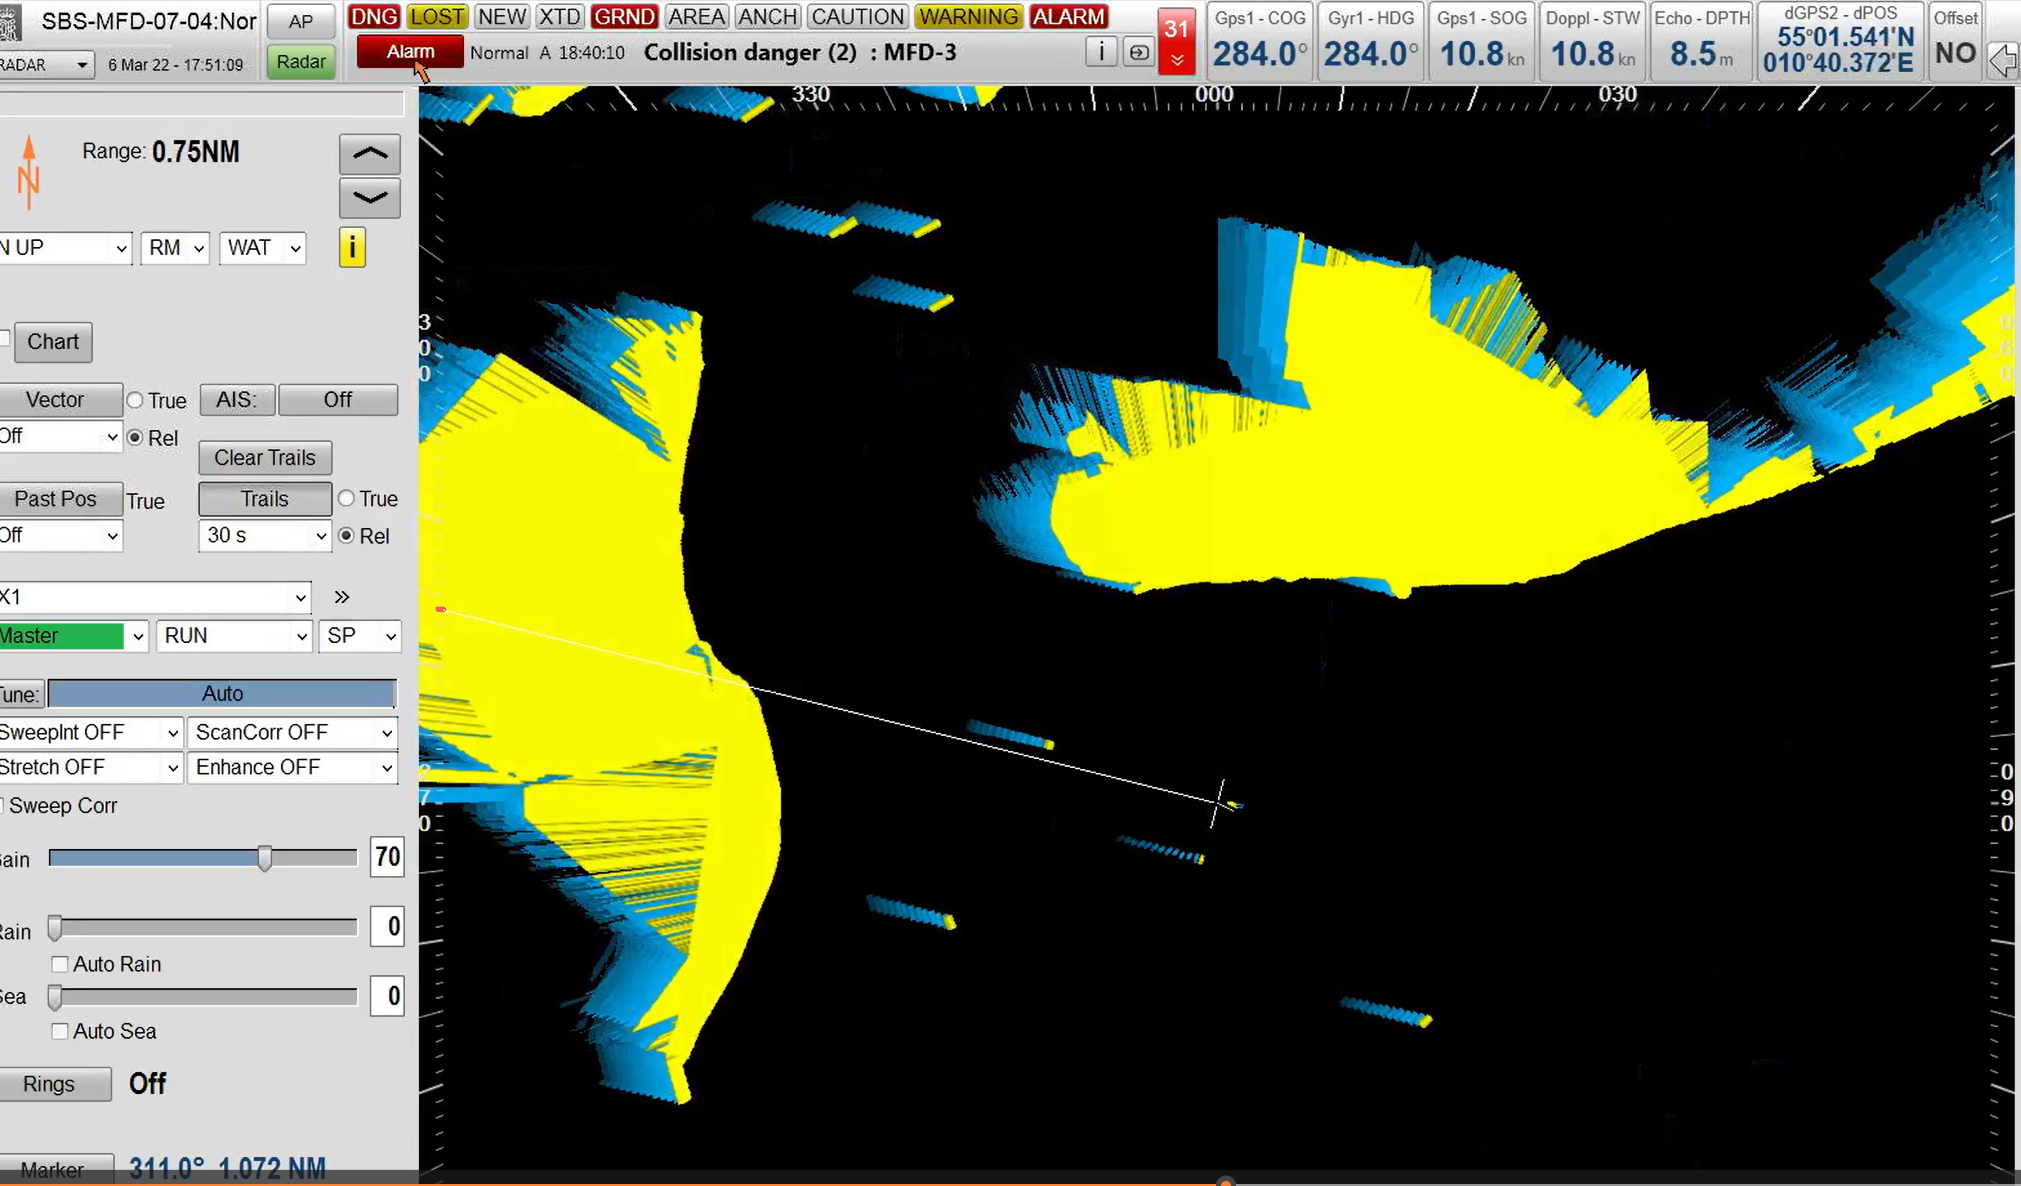Open the 30 s trails length dropdown
This screenshot has width=2021, height=1186.
click(264, 536)
